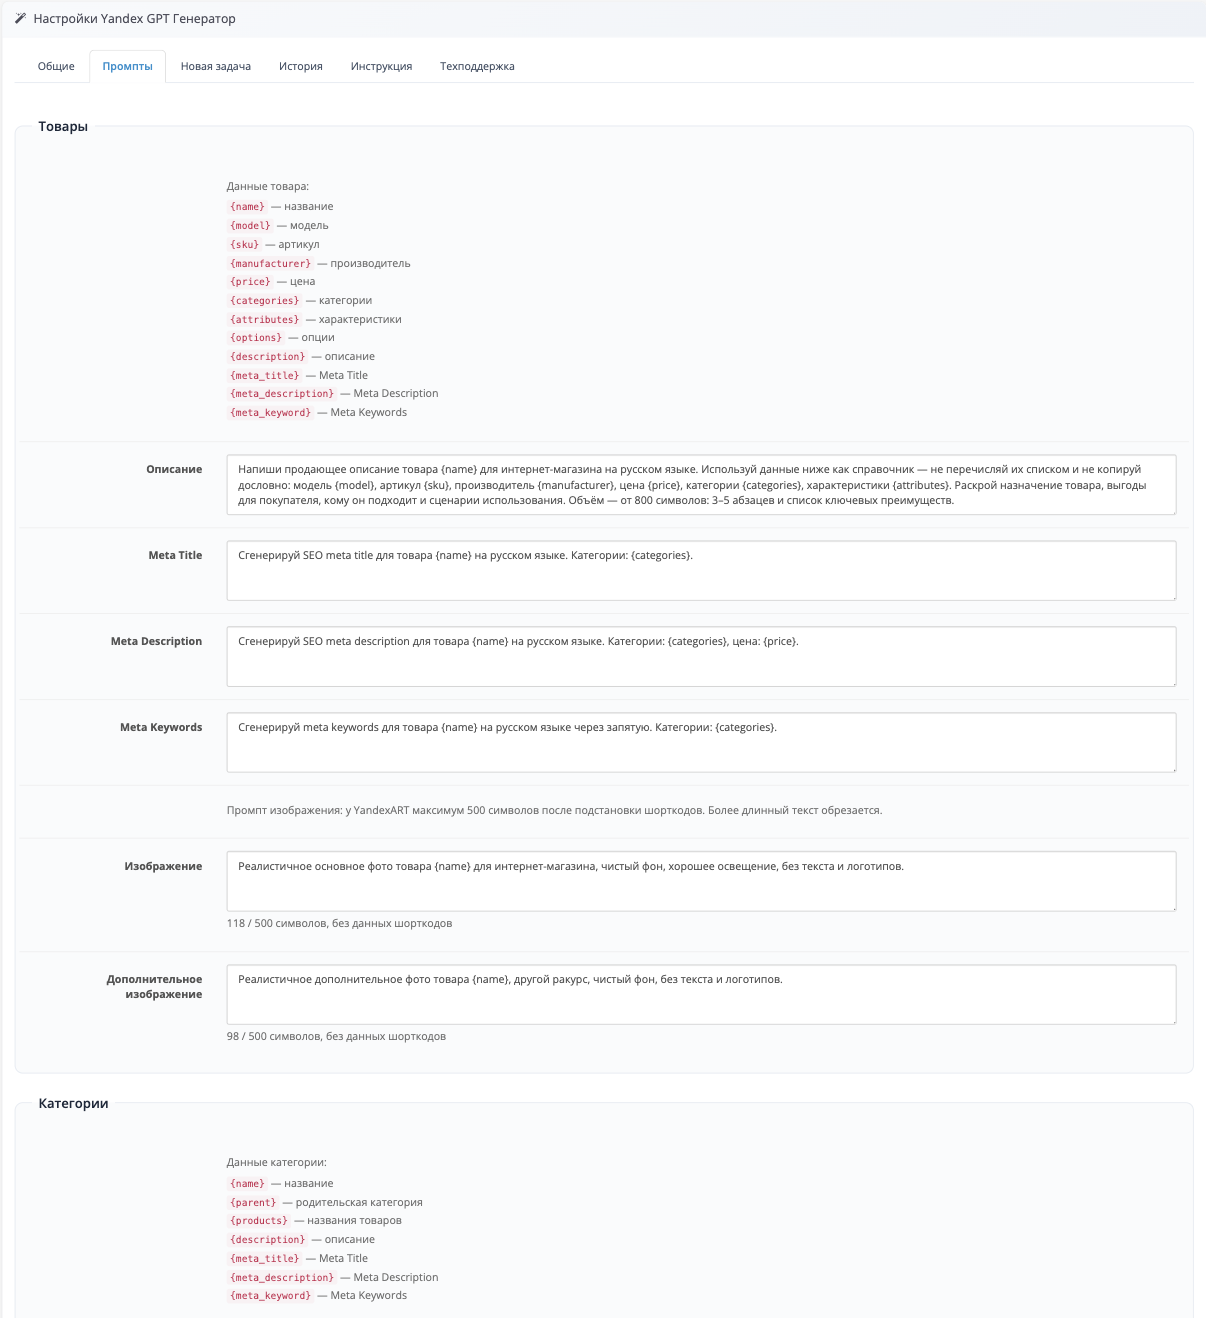Screen dimensions: 1206x1318
Task: Click the {model} shortcode tag
Action: (250, 226)
